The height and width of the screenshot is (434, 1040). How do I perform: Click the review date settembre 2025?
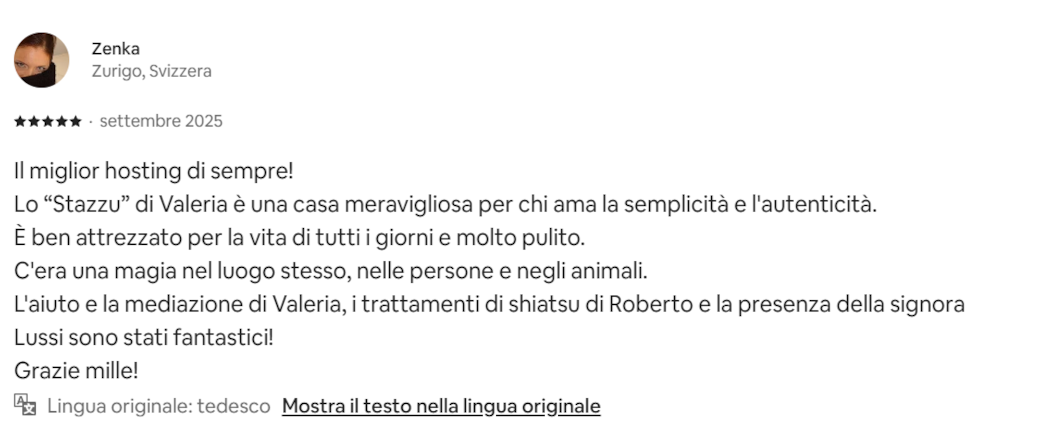click(161, 121)
